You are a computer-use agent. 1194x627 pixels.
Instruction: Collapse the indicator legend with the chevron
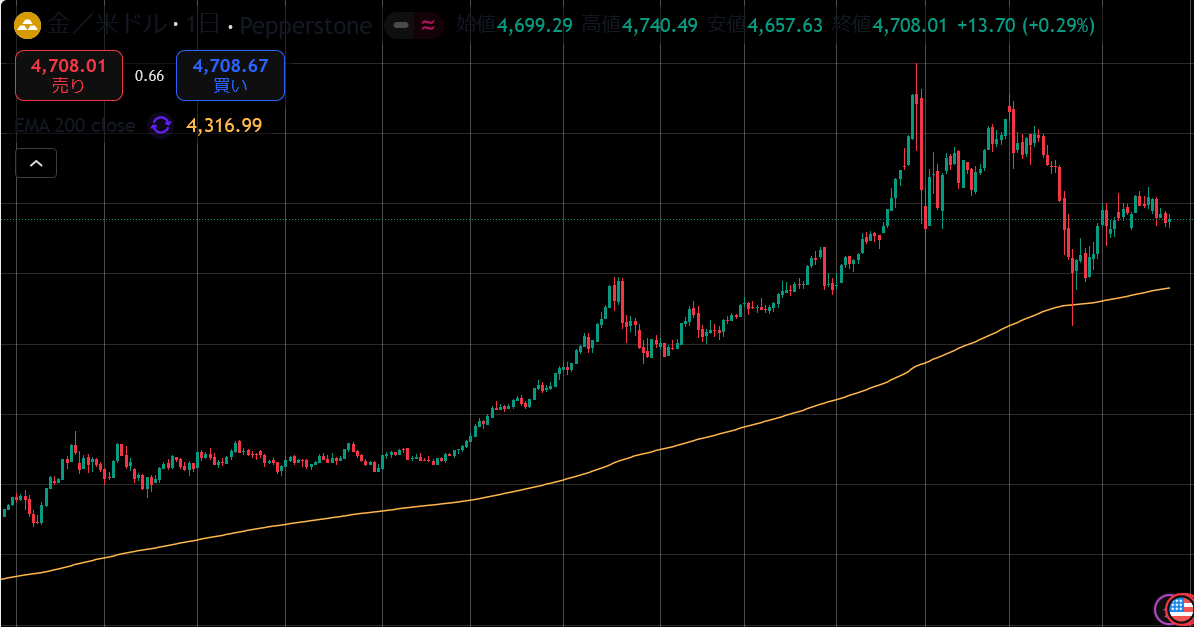coord(36,163)
